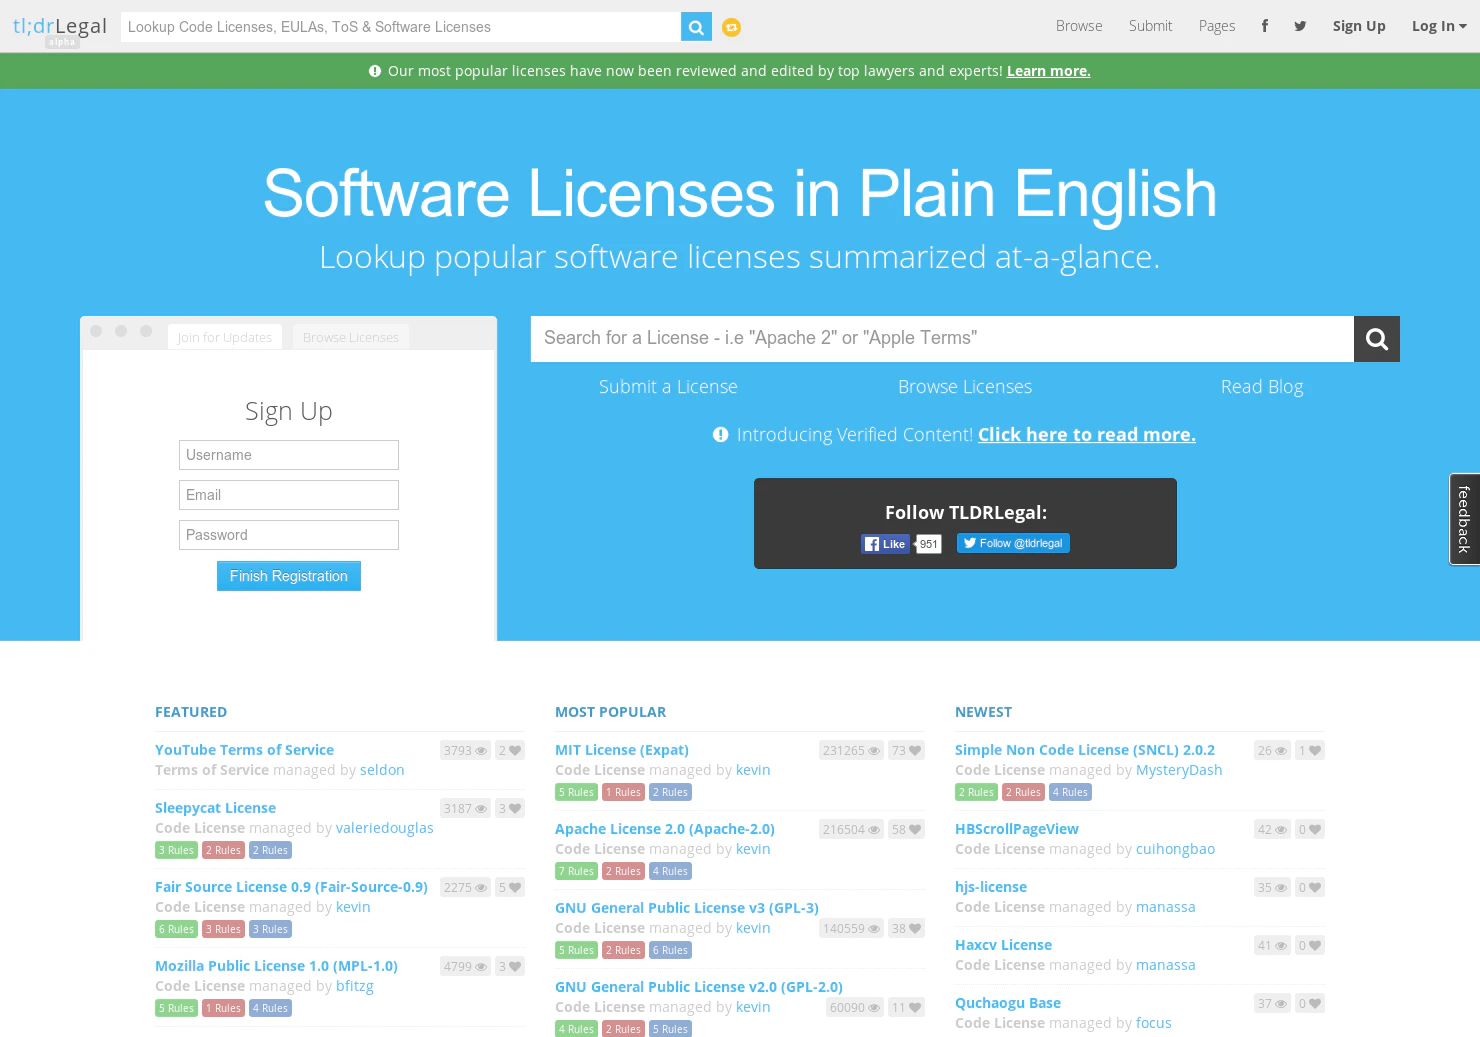Click the 'Click here to read more' link
1480x1037 pixels.
[1087, 435]
